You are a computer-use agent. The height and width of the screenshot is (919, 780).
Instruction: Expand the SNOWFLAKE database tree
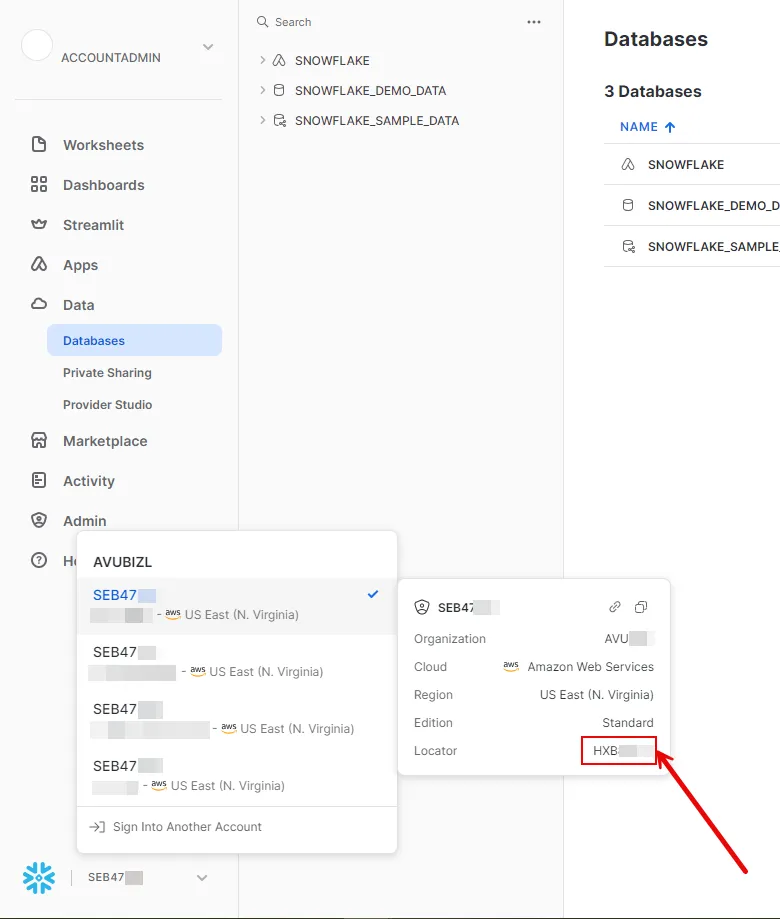(262, 60)
